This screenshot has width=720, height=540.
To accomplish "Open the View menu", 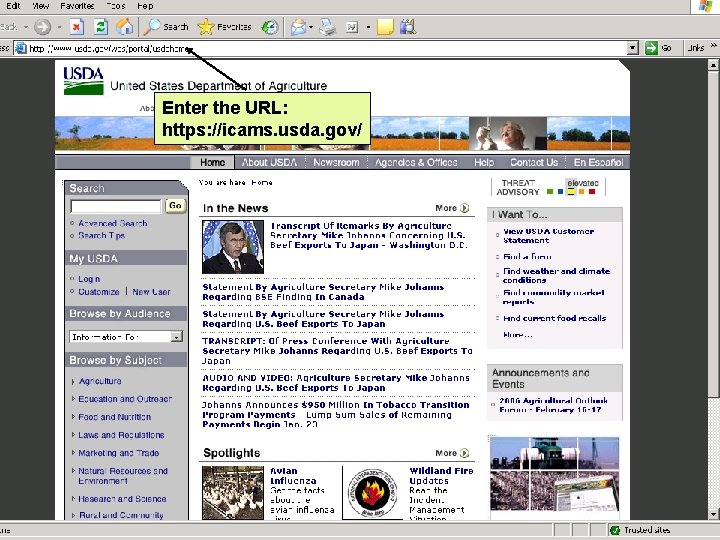I will (40, 6).
